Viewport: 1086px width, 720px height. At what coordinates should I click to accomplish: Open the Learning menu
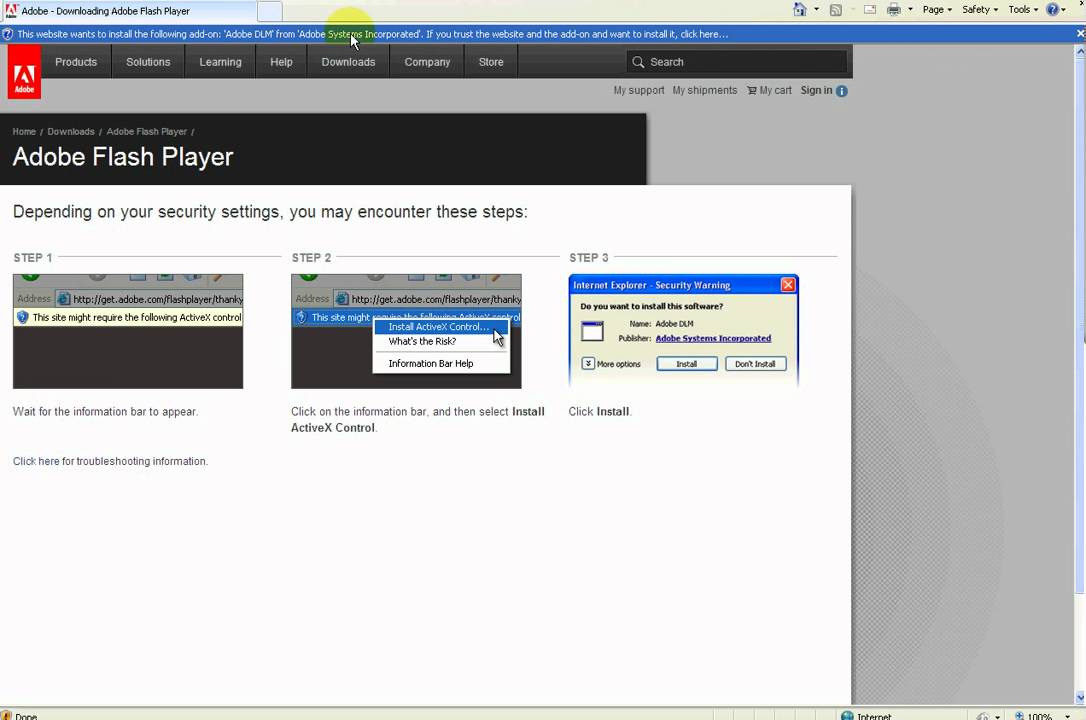pyautogui.click(x=220, y=62)
